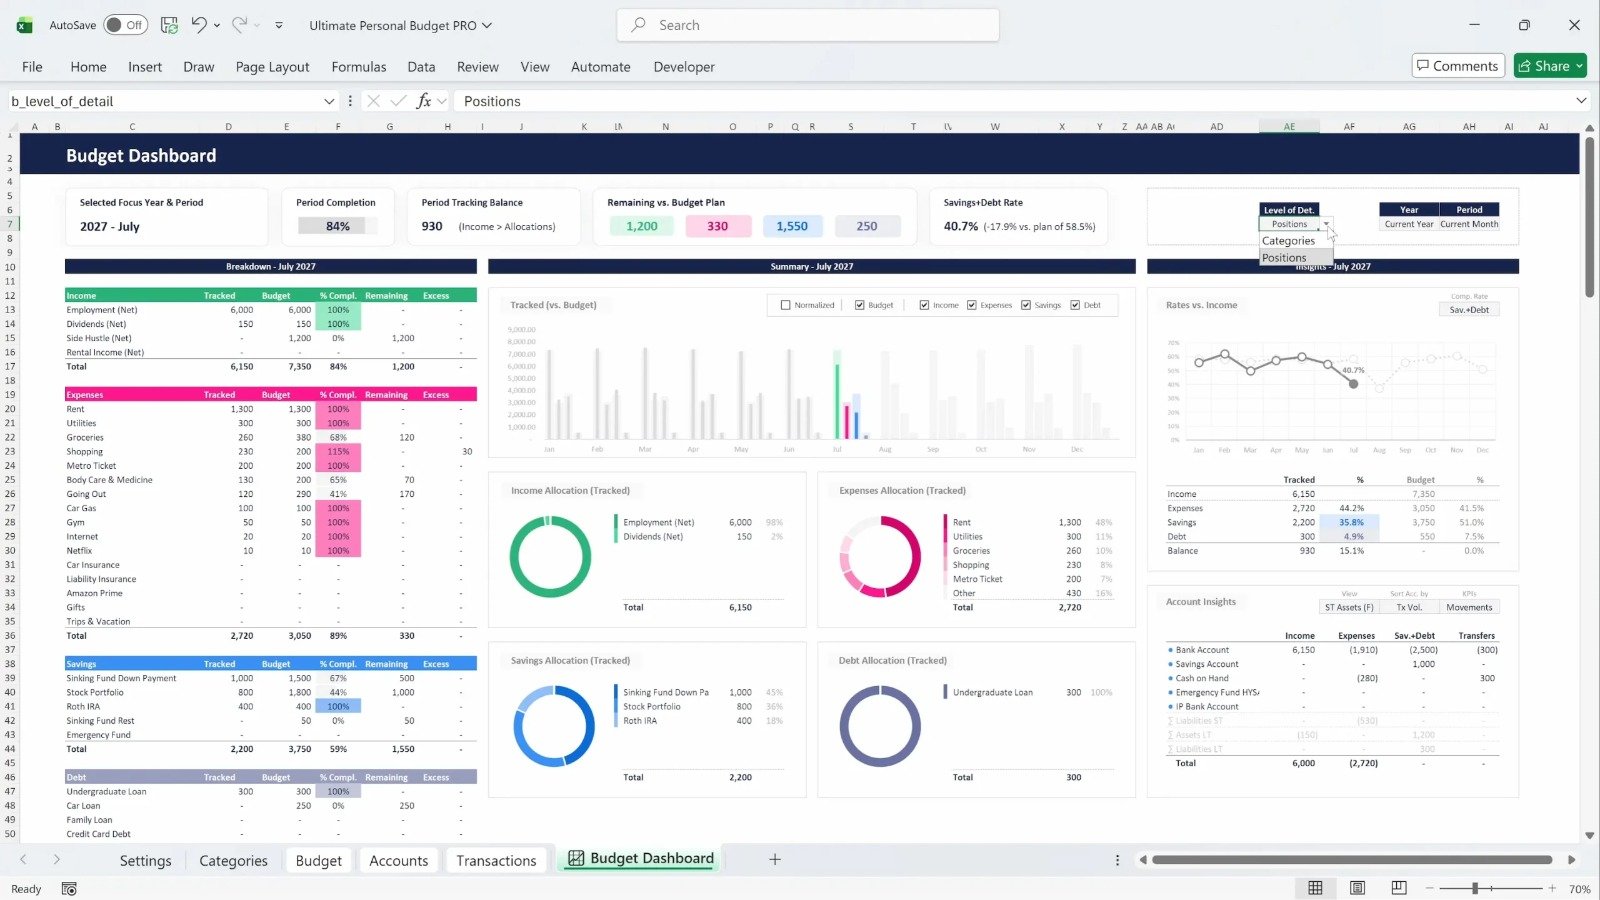Uncheck the Savings checkbox in summary chart

(1026, 305)
